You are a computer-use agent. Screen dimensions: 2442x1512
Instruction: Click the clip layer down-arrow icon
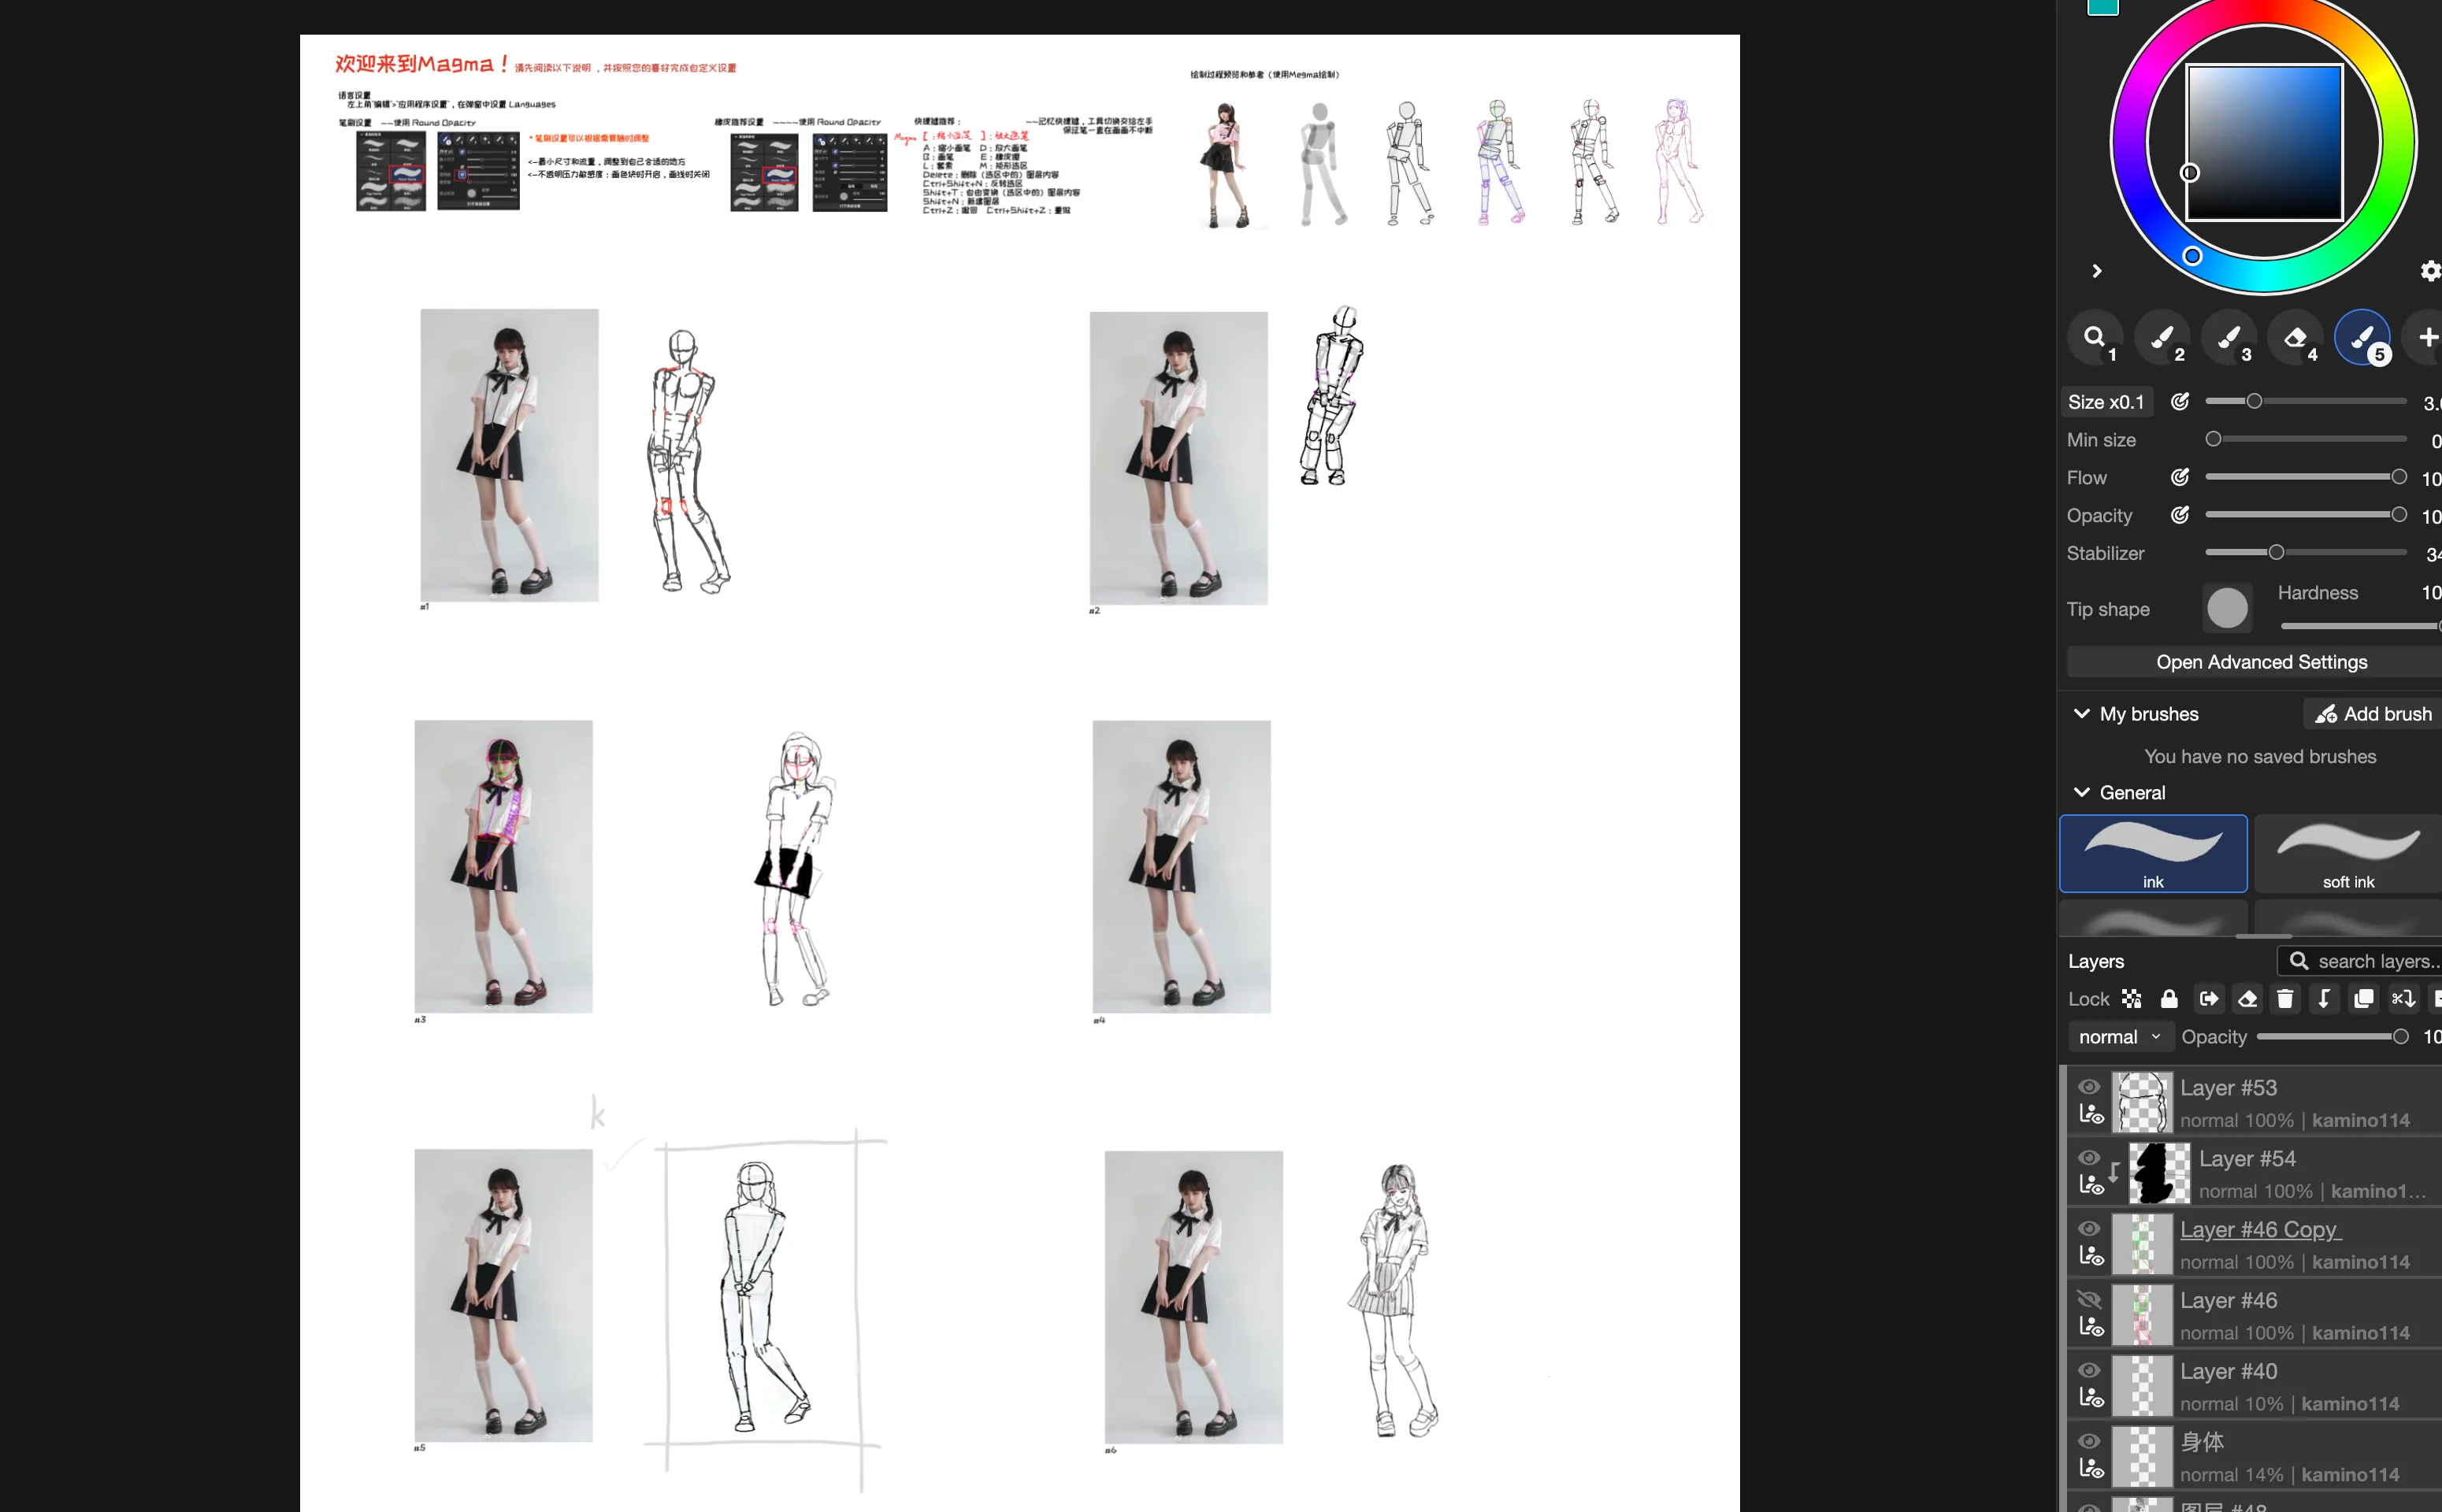tap(2324, 999)
